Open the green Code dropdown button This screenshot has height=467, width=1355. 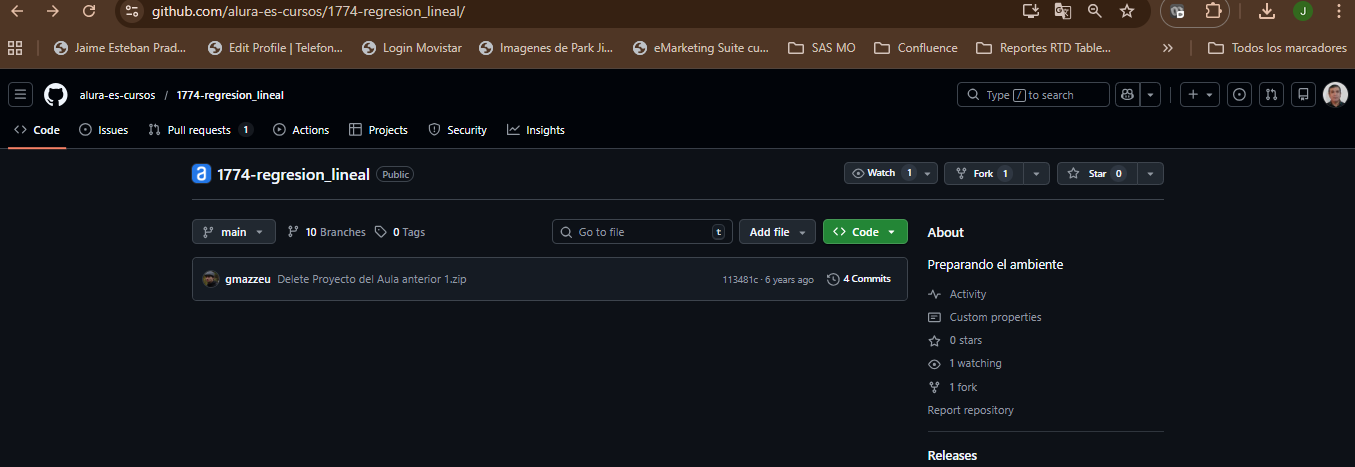865,232
